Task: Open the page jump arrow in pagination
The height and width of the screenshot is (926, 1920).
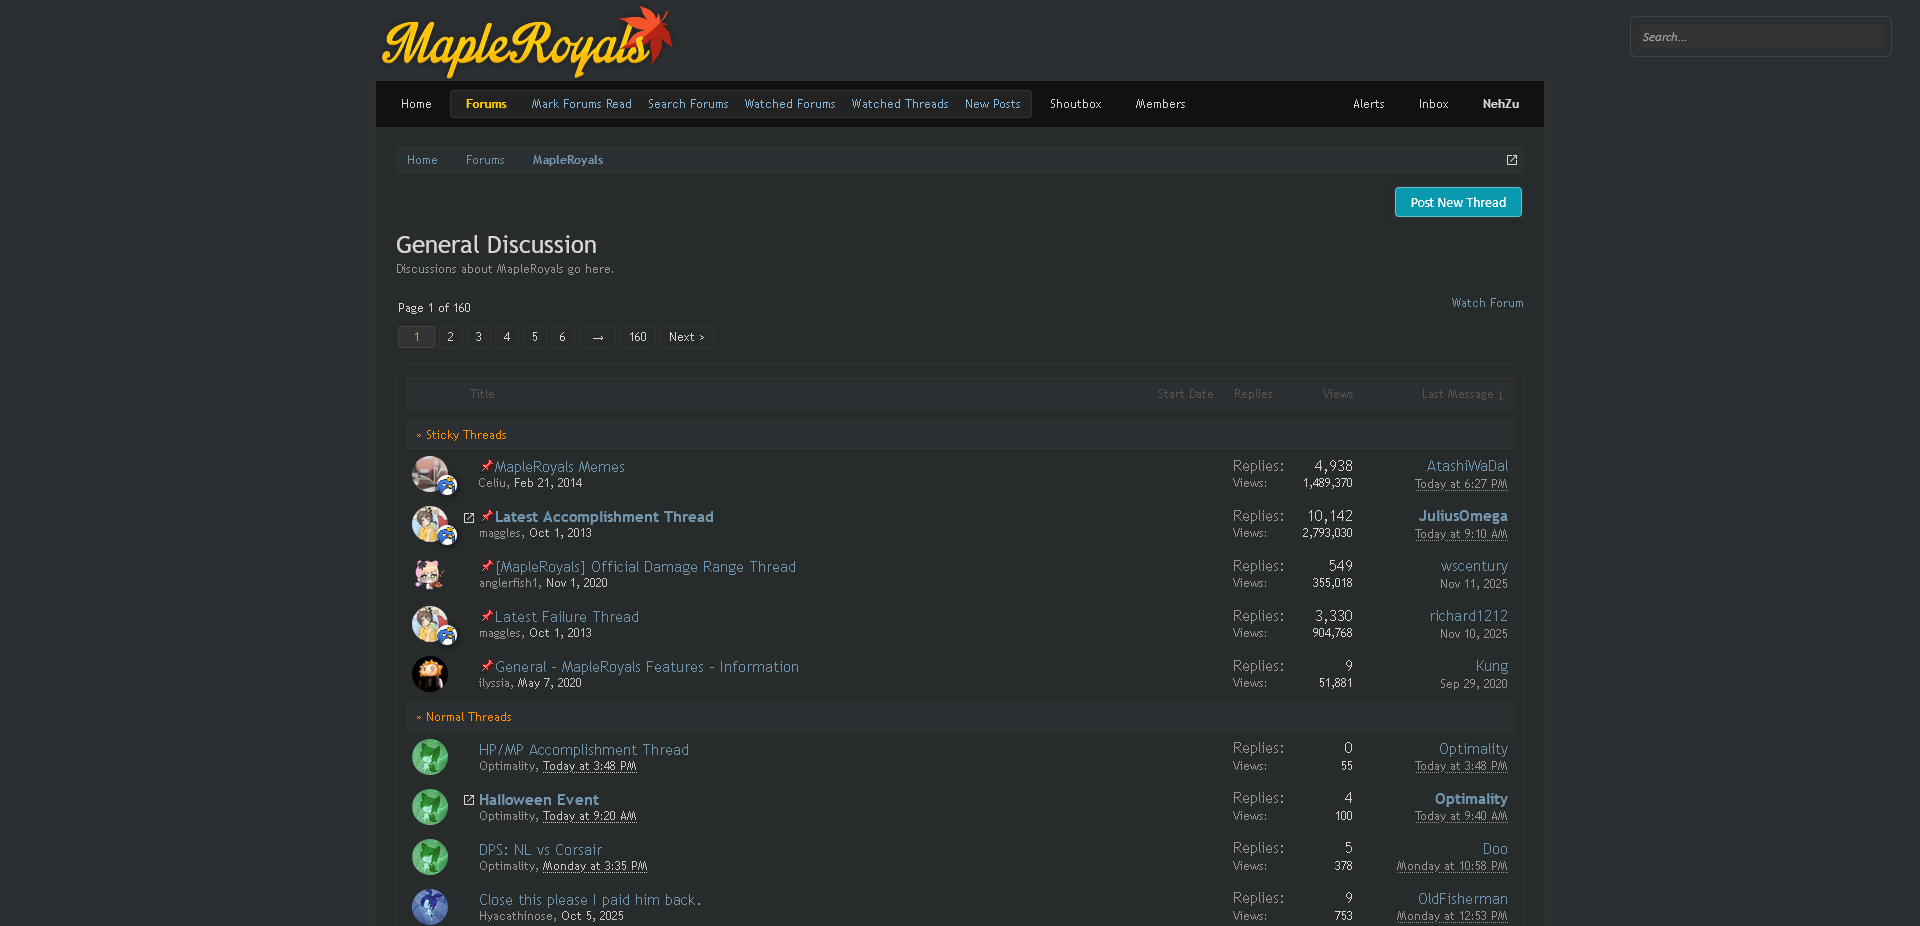Action: [x=597, y=337]
